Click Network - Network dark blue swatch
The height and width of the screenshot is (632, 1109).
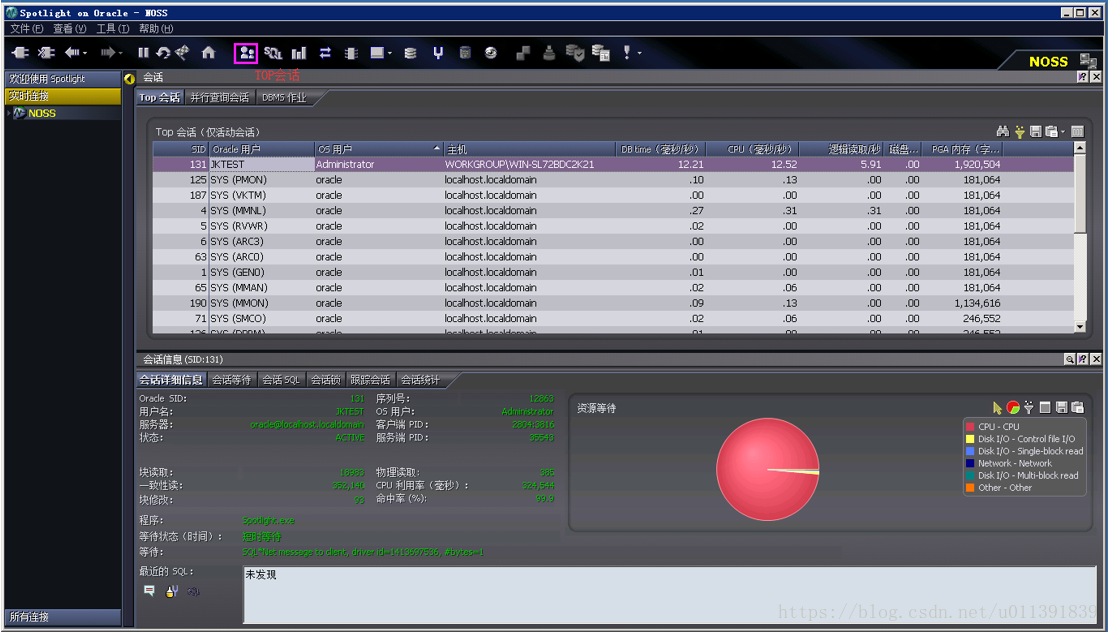pos(970,463)
